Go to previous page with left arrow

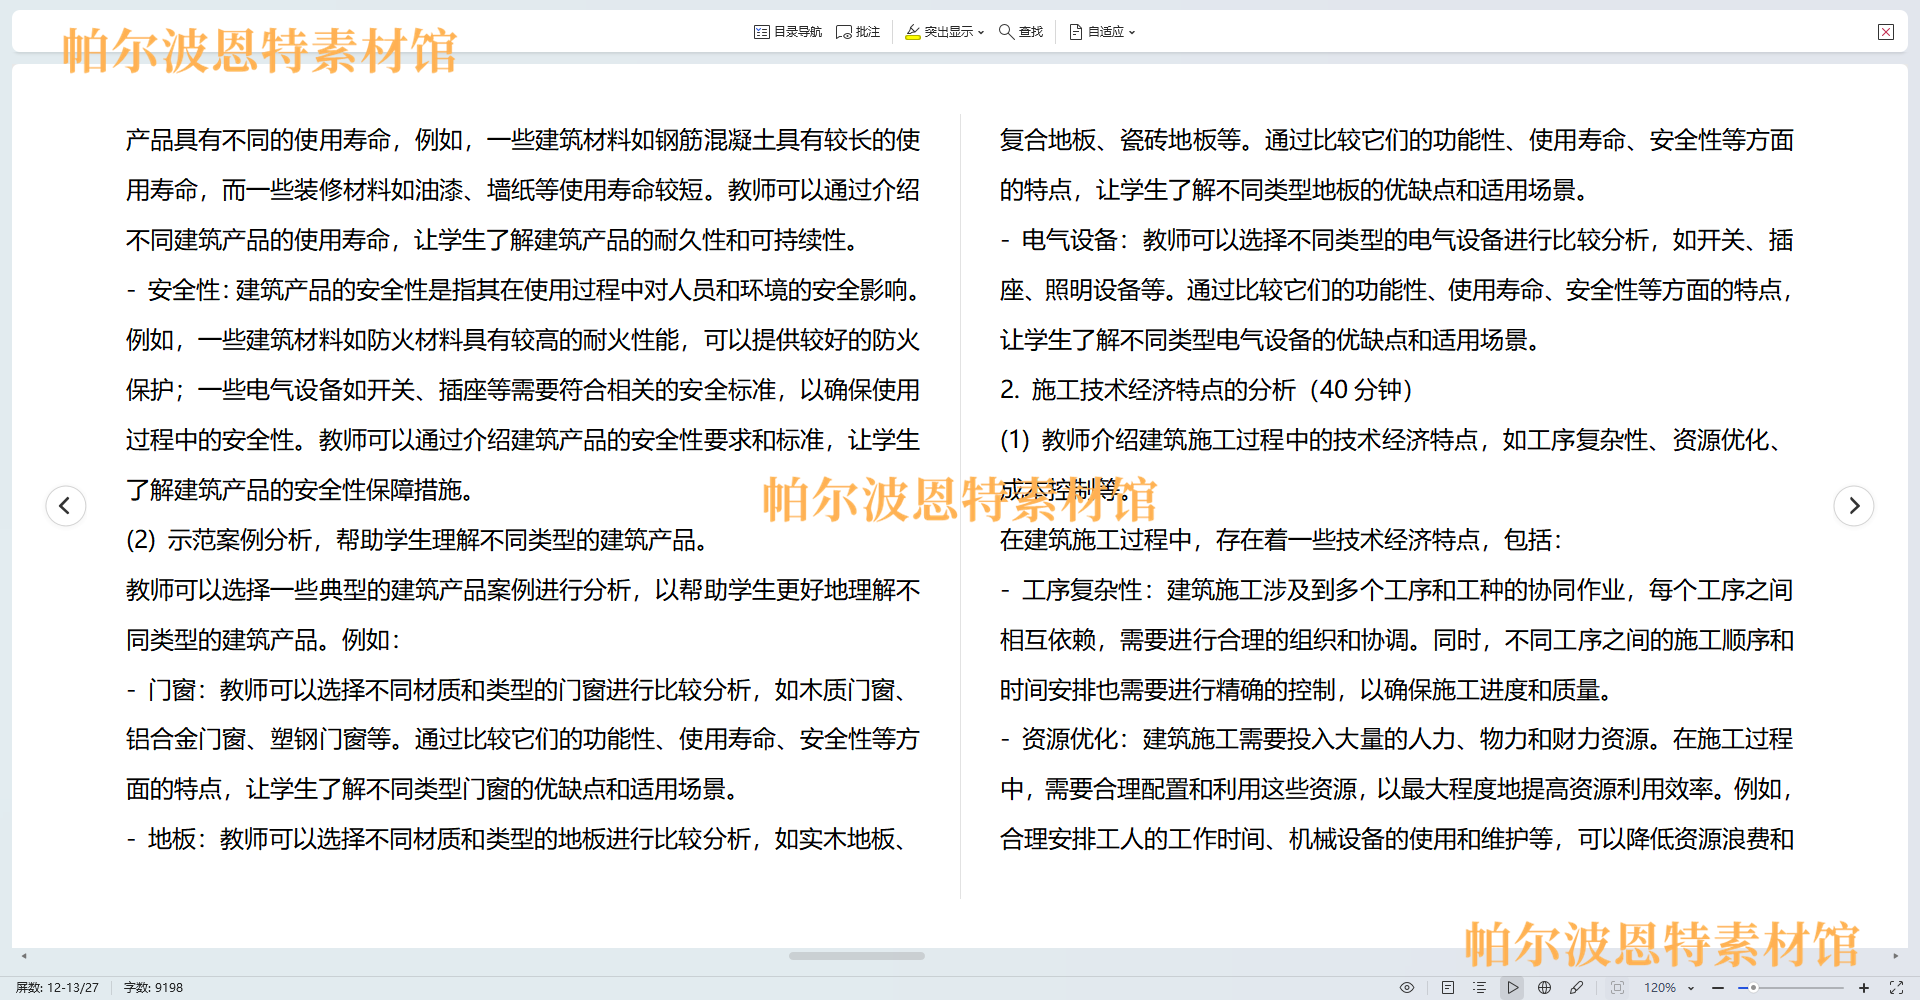(66, 505)
